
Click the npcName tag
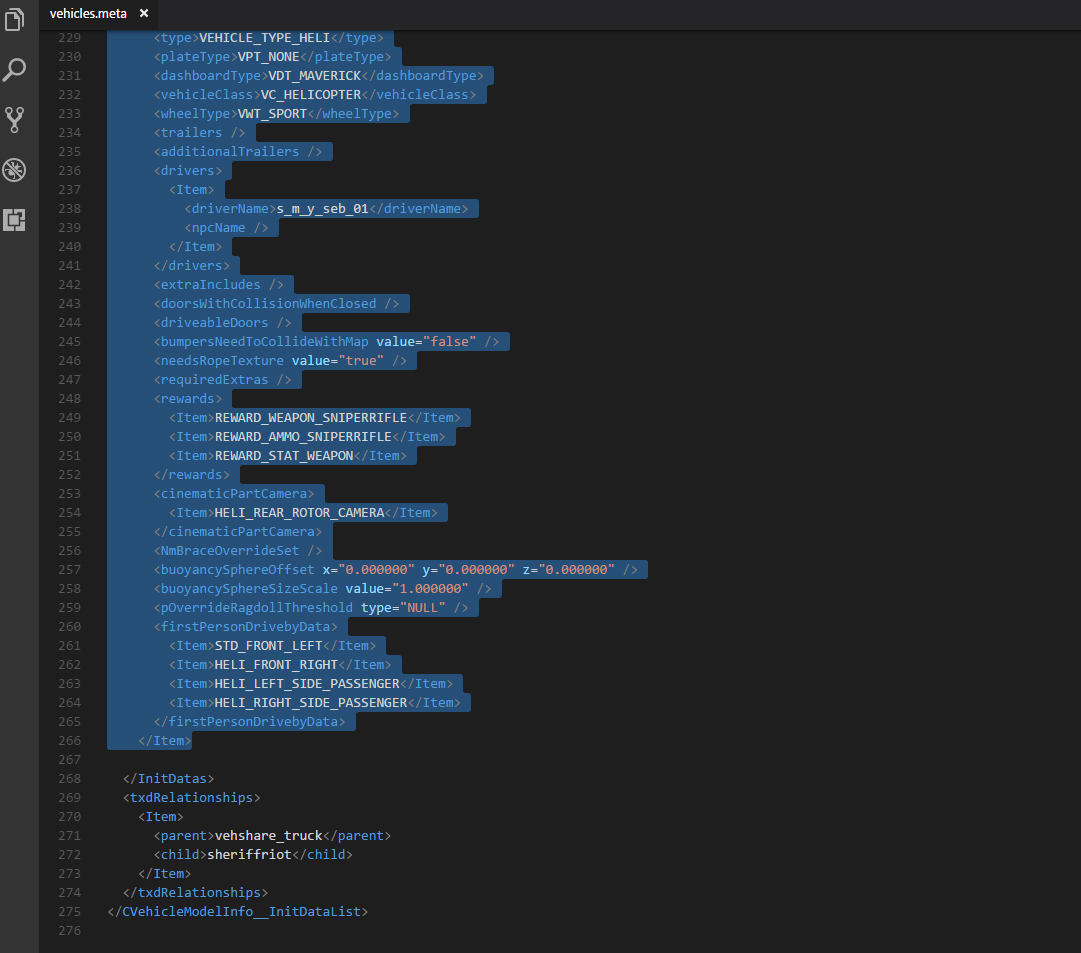[x=226, y=228]
